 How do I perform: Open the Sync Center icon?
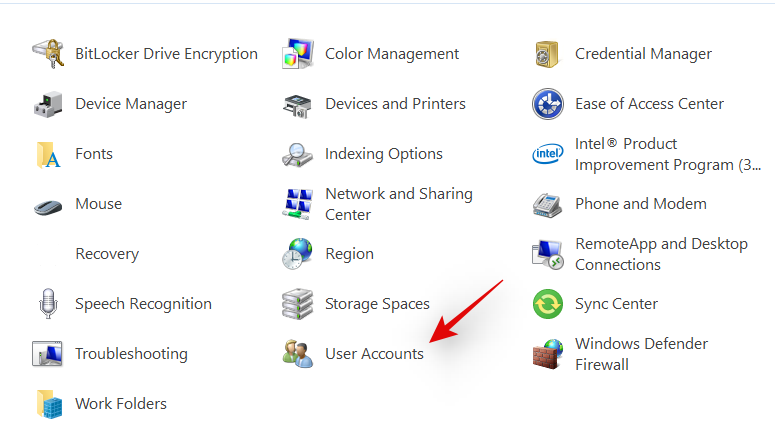(x=548, y=304)
